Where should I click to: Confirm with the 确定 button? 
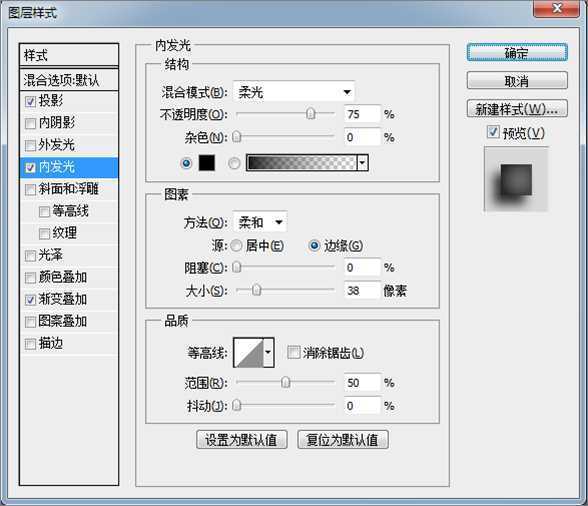click(x=517, y=53)
